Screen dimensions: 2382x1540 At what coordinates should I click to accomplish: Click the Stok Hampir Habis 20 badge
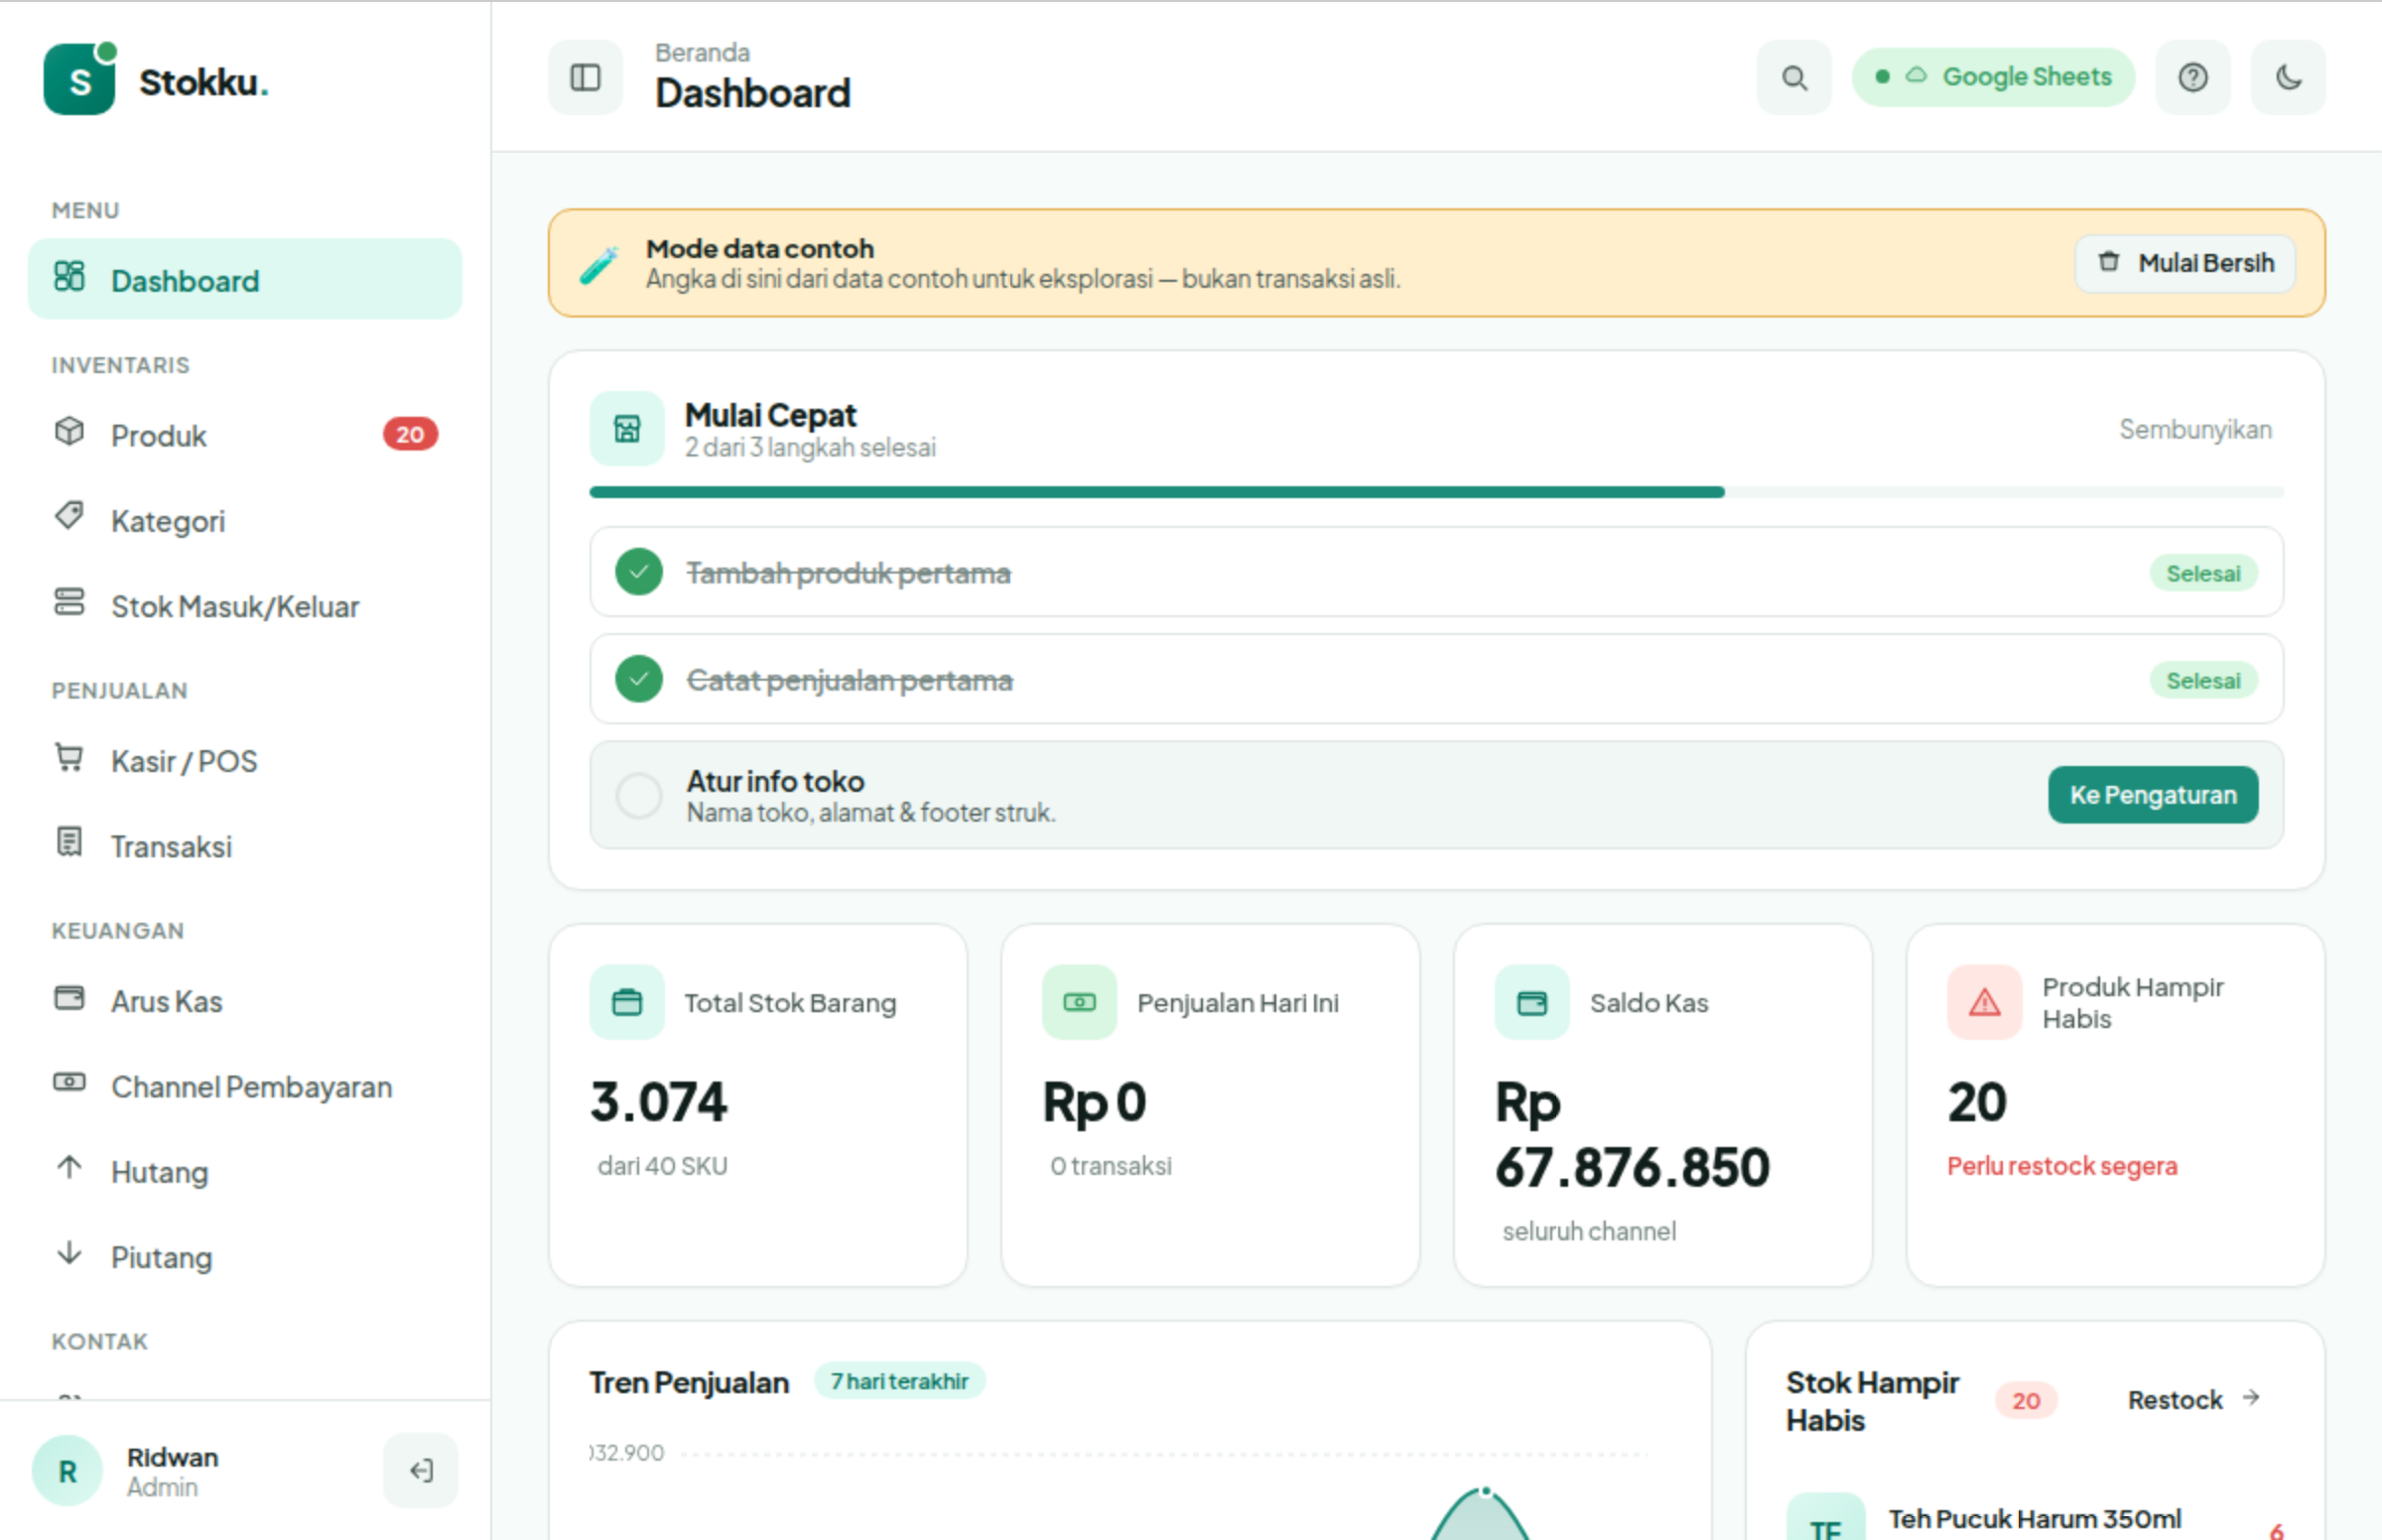(2026, 1401)
